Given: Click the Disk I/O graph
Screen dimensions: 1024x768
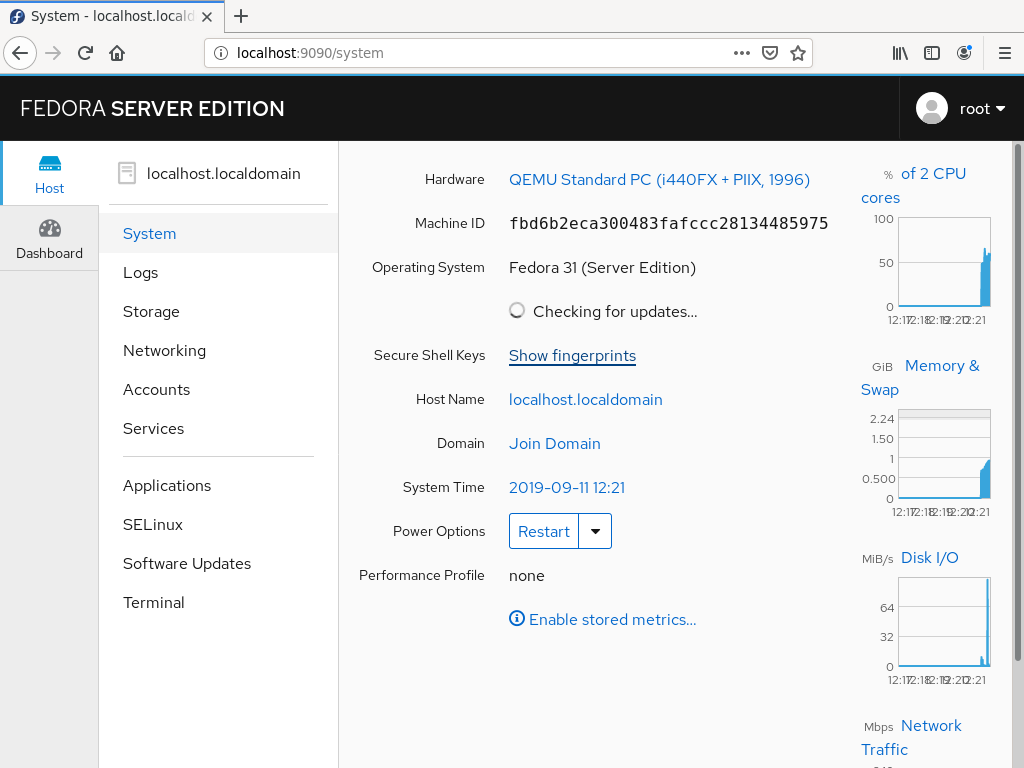Looking at the screenshot, I should coord(944,622).
